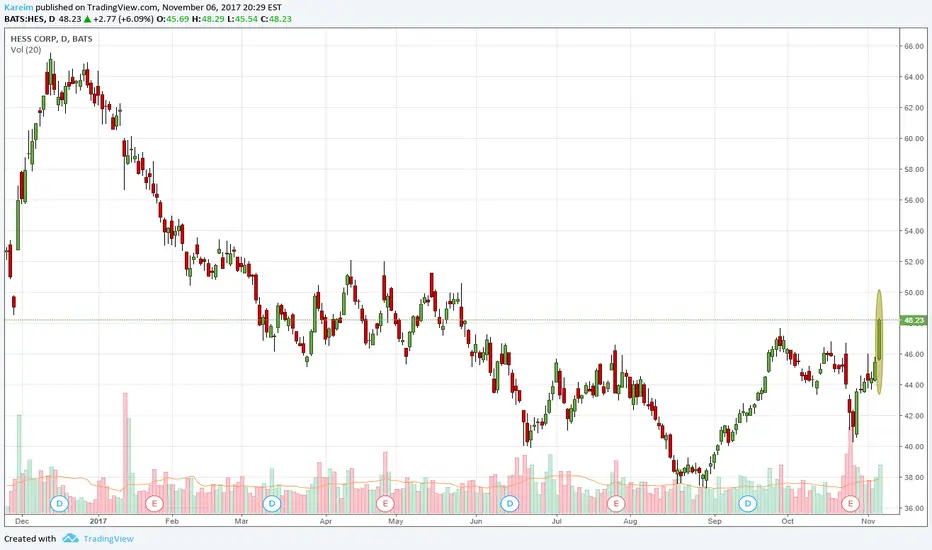
Task: Click the earnings E marker before Aug
Action: coord(616,504)
